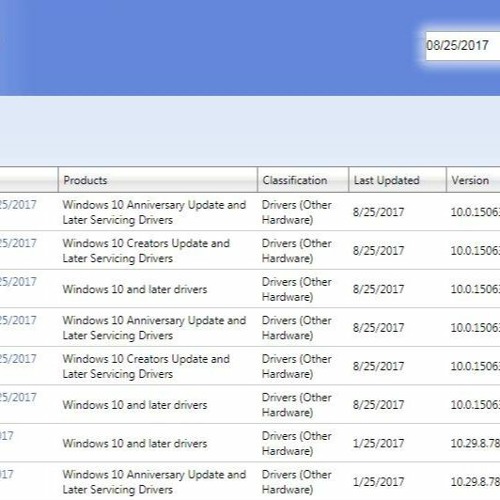Screen dimensions: 500x500
Task: Click version 10.29.8.78 in 'Windows 10 and later drivers' row
Action: pos(475,443)
